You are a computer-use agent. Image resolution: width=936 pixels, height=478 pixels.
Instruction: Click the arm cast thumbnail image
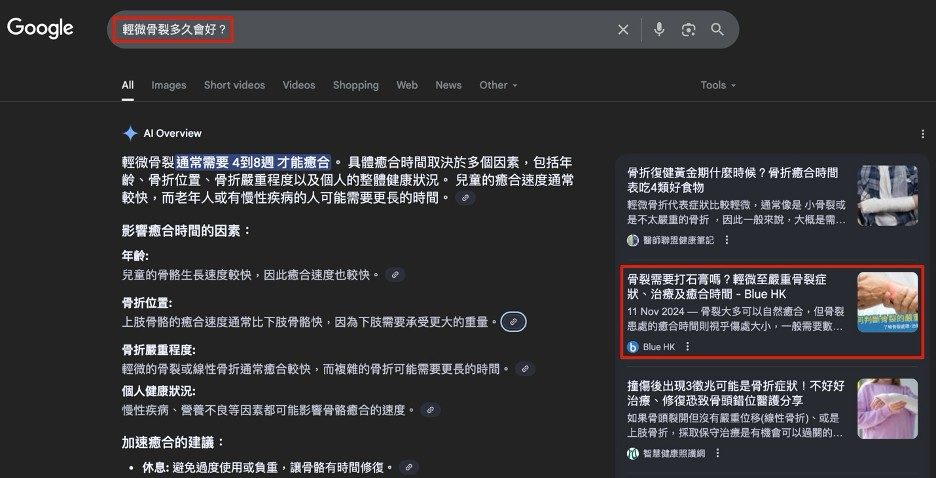888,195
